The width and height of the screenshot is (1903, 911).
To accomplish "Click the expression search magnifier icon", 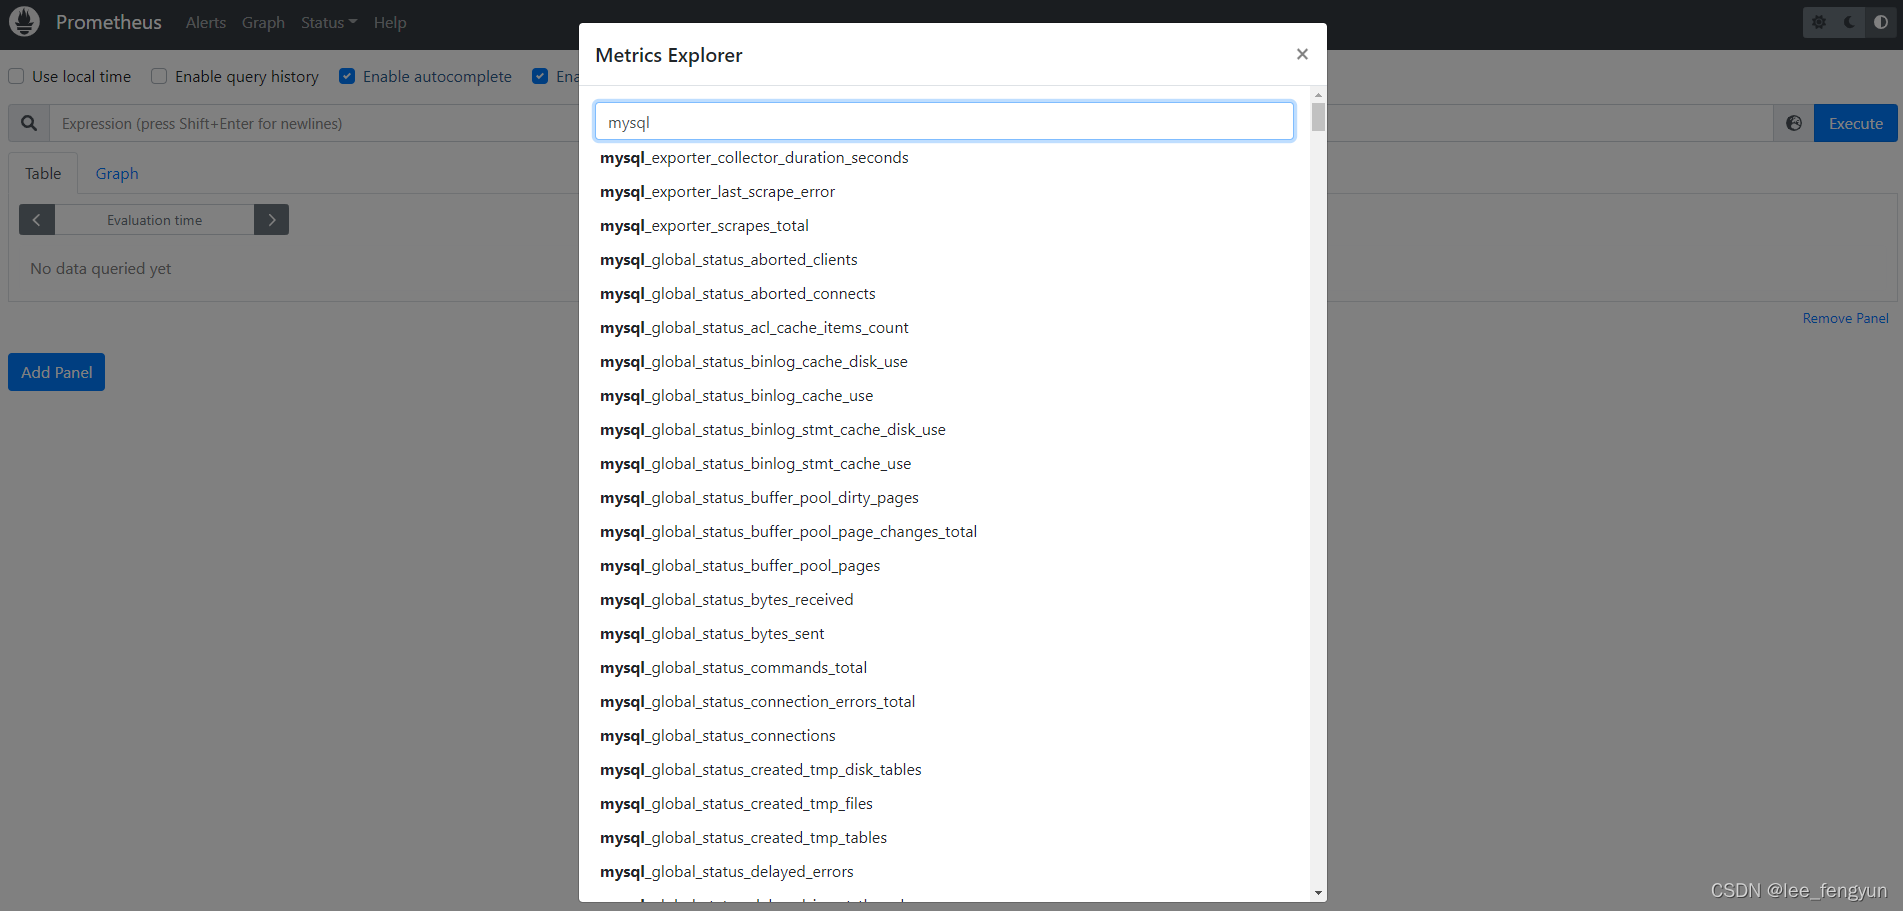I will pos(29,123).
